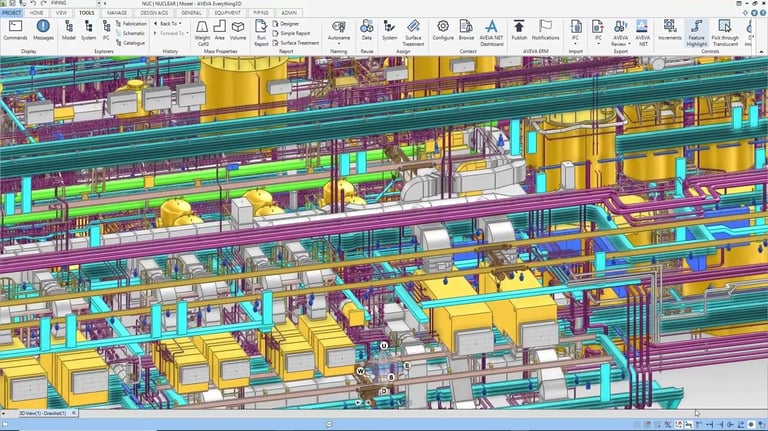This screenshot has height=431, width=768.
Task: Toggle Feature Highlight control
Action: 696,33
